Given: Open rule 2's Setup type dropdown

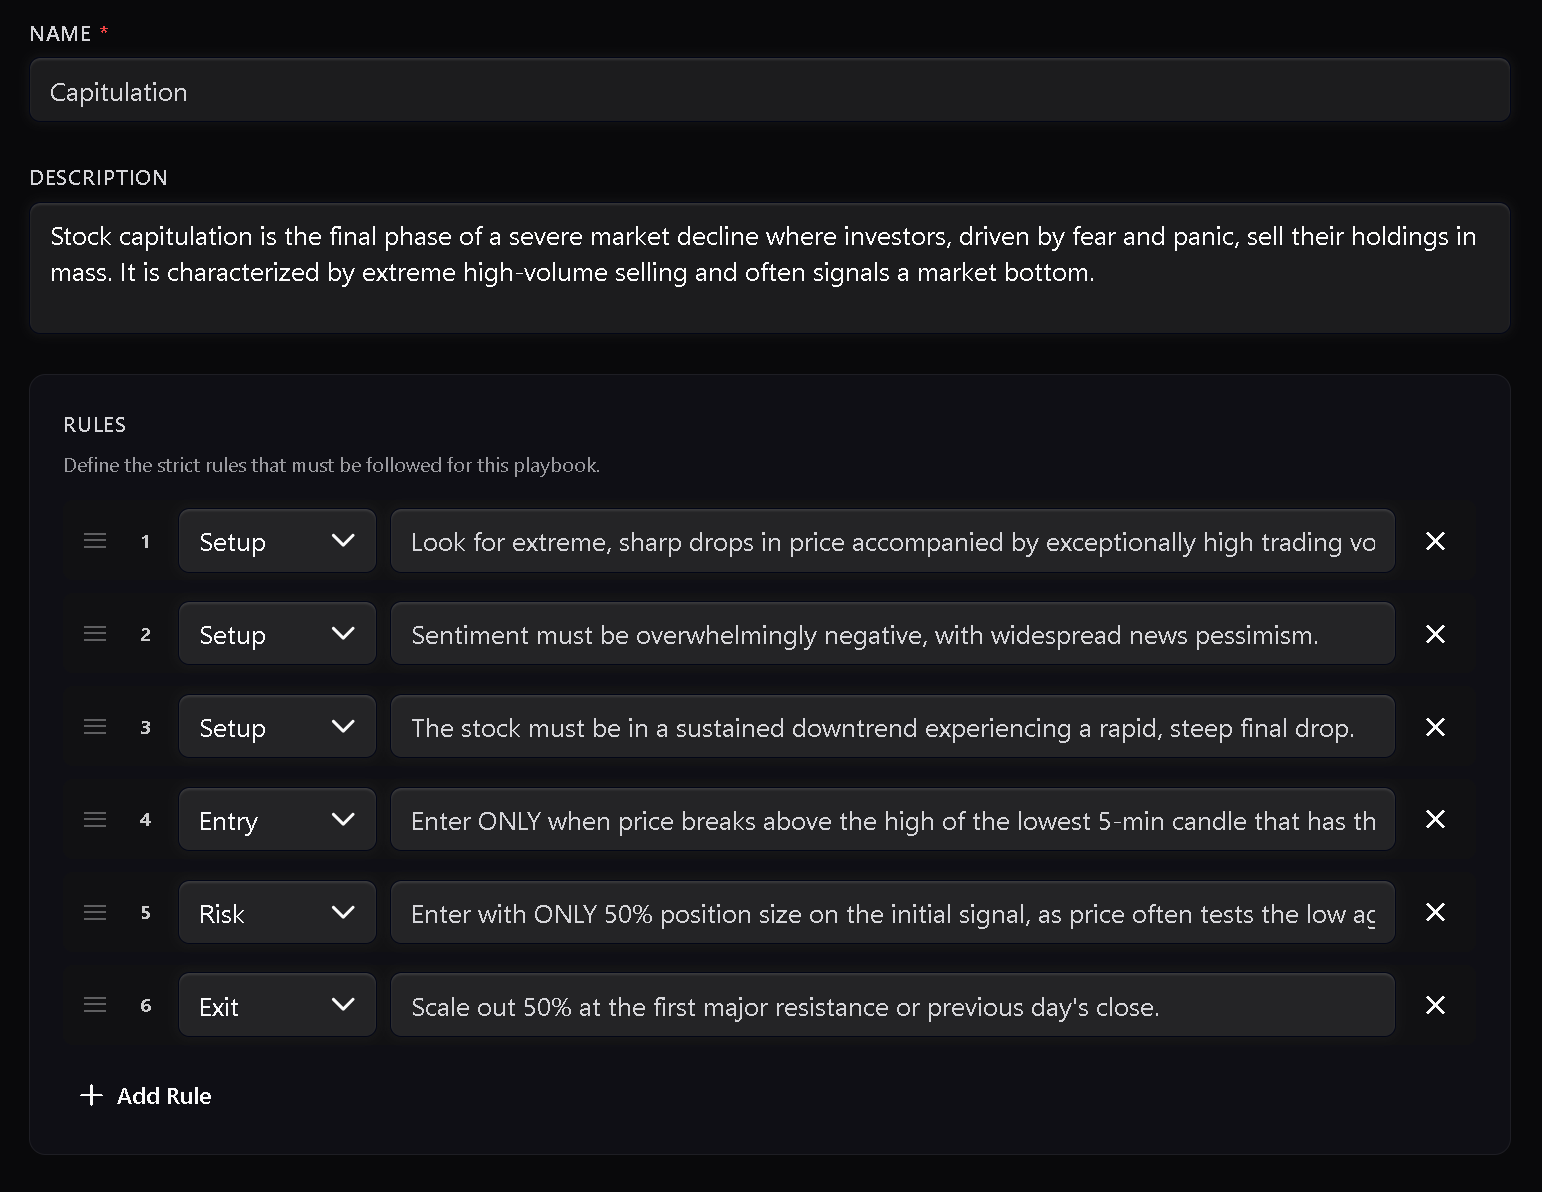Looking at the screenshot, I should click(x=277, y=634).
